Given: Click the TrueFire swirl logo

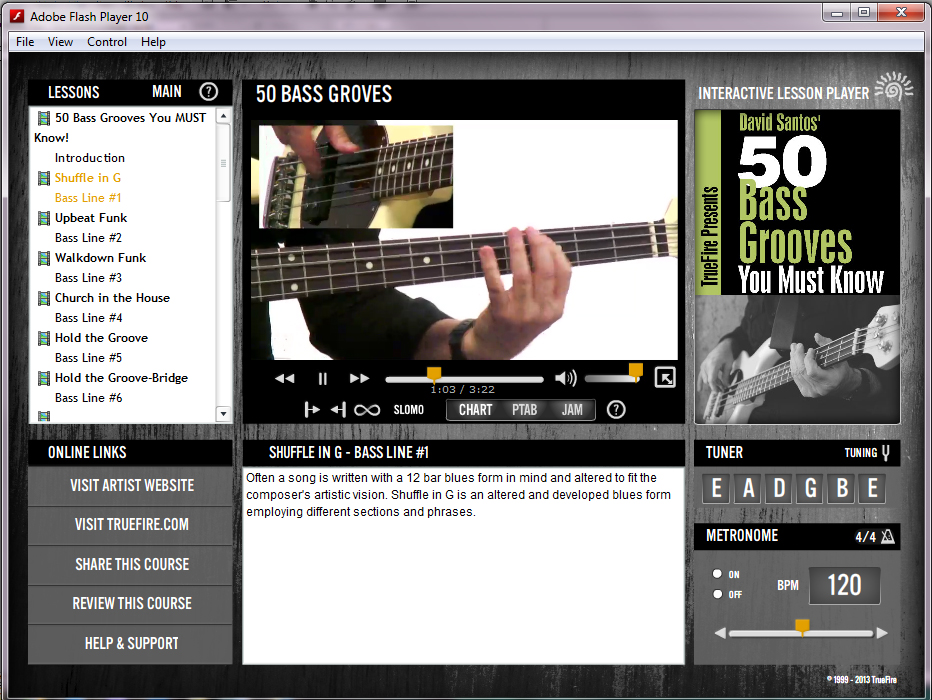Looking at the screenshot, I should pos(893,86).
